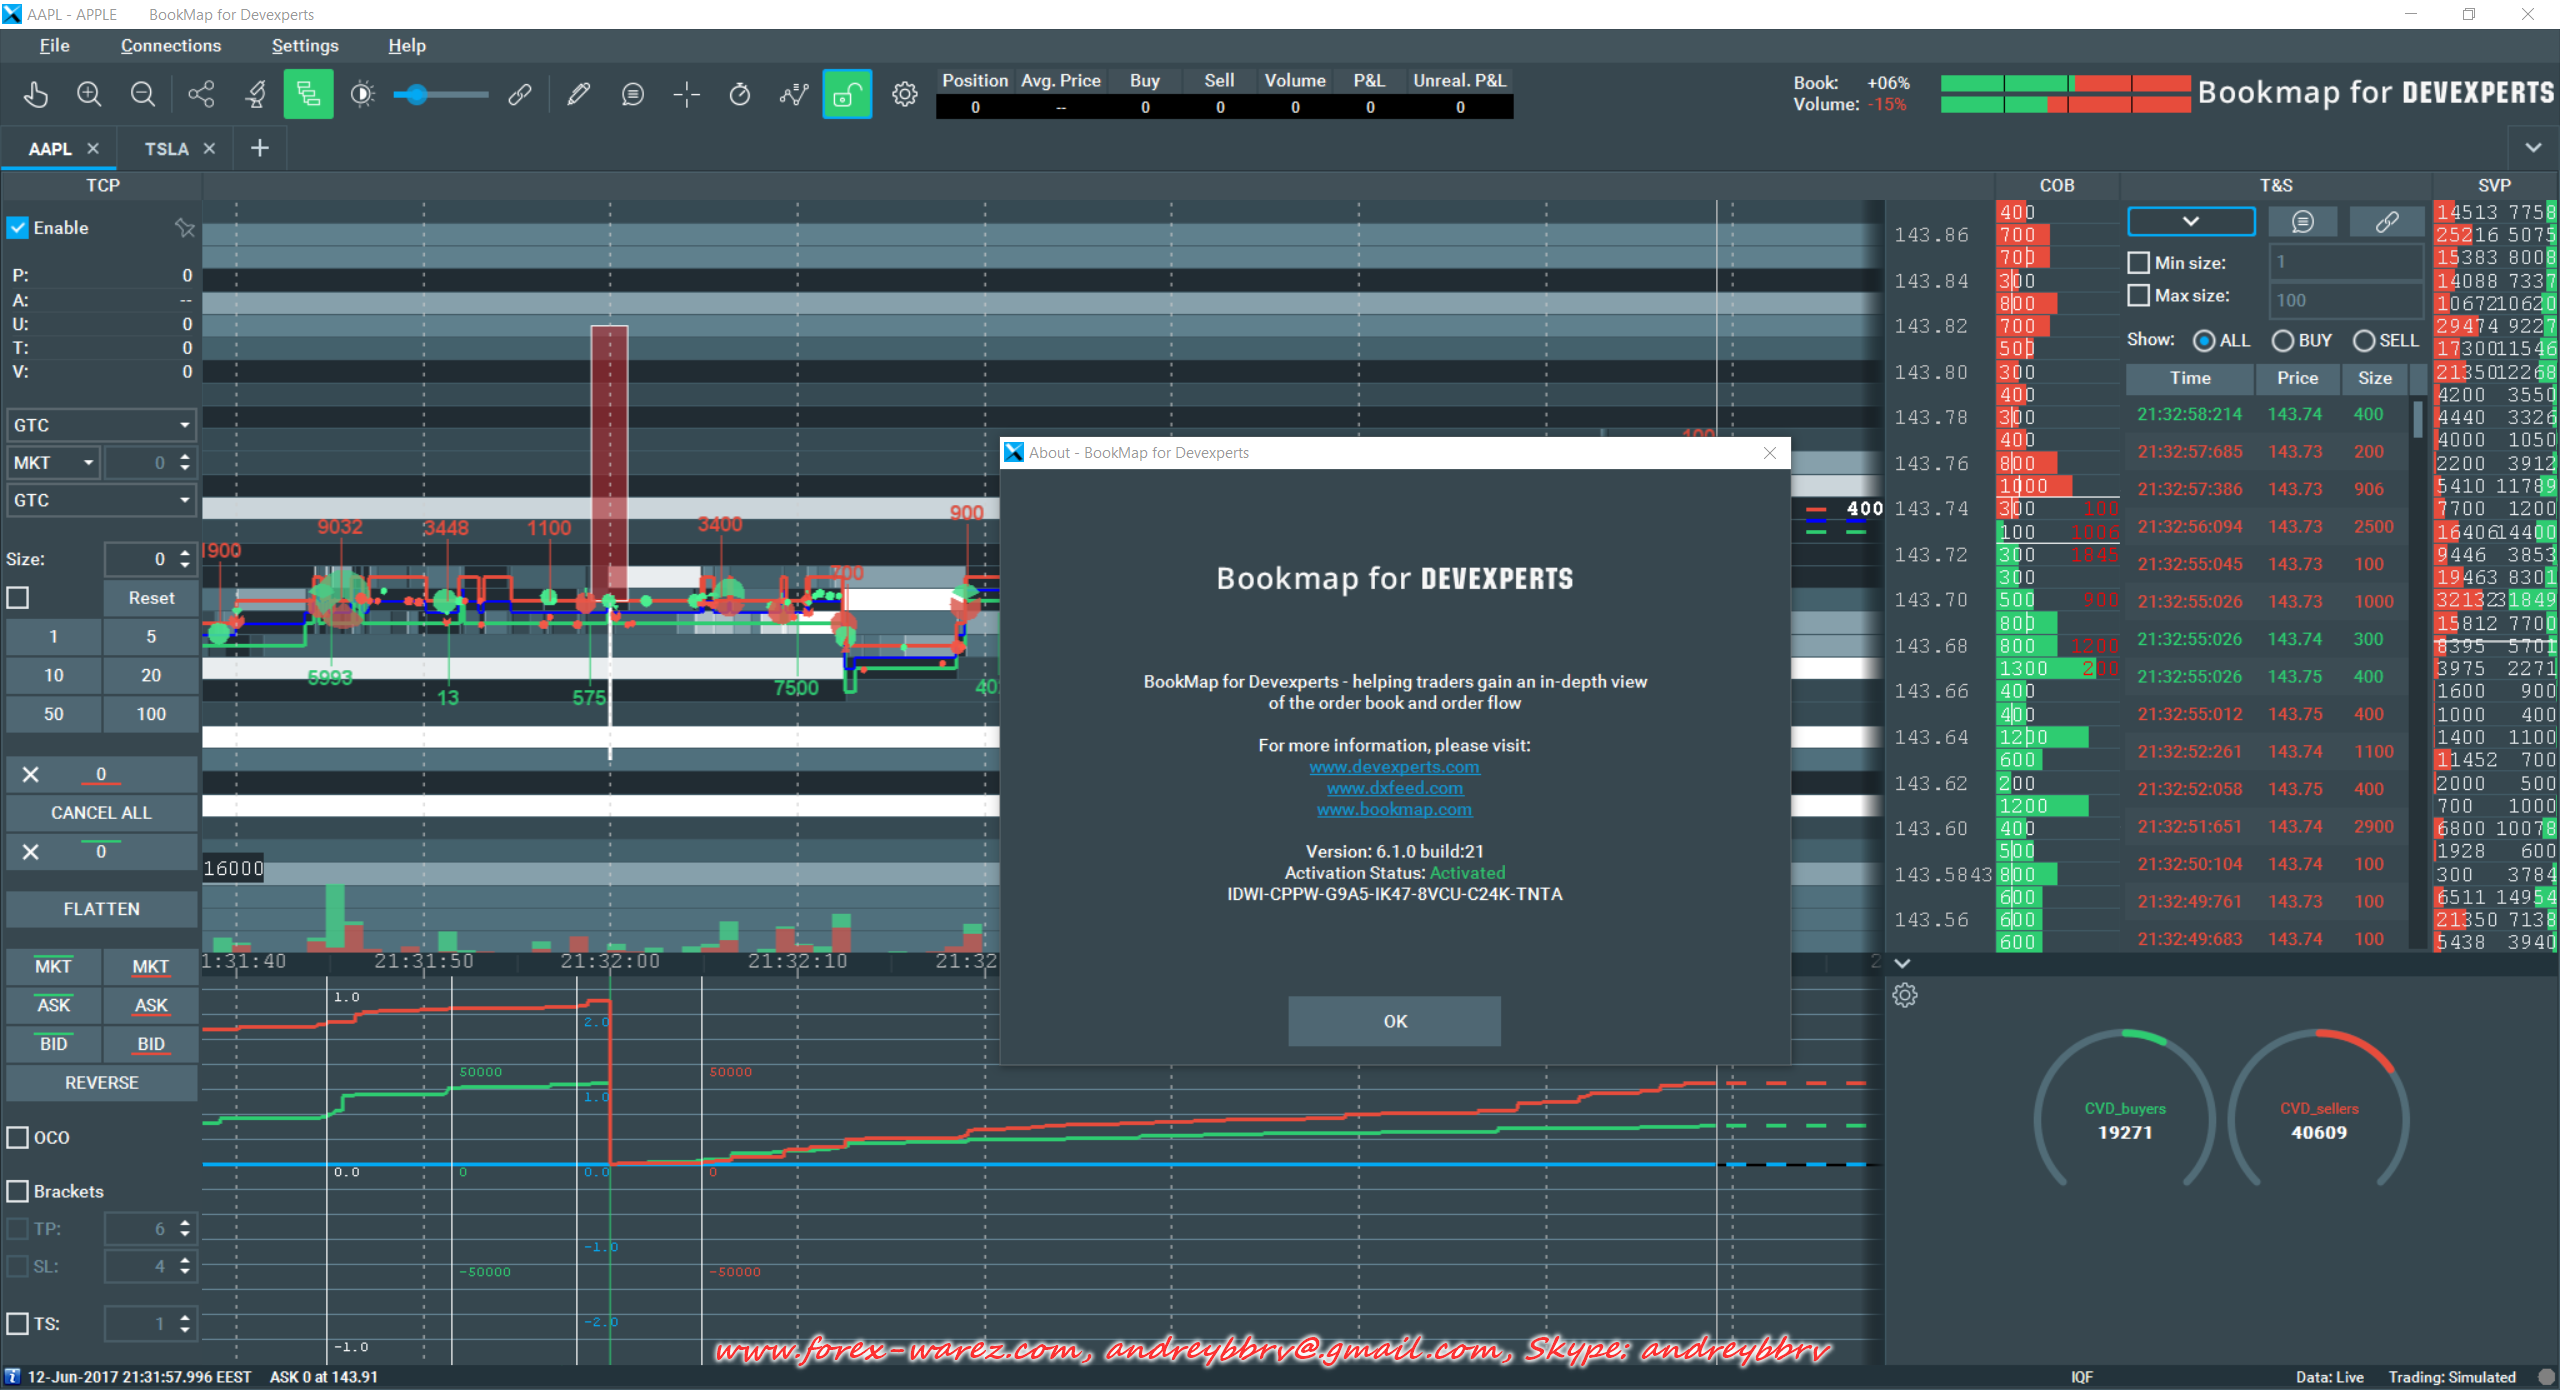
Task: Click the share nodes toolbar icon
Action: coord(201,94)
